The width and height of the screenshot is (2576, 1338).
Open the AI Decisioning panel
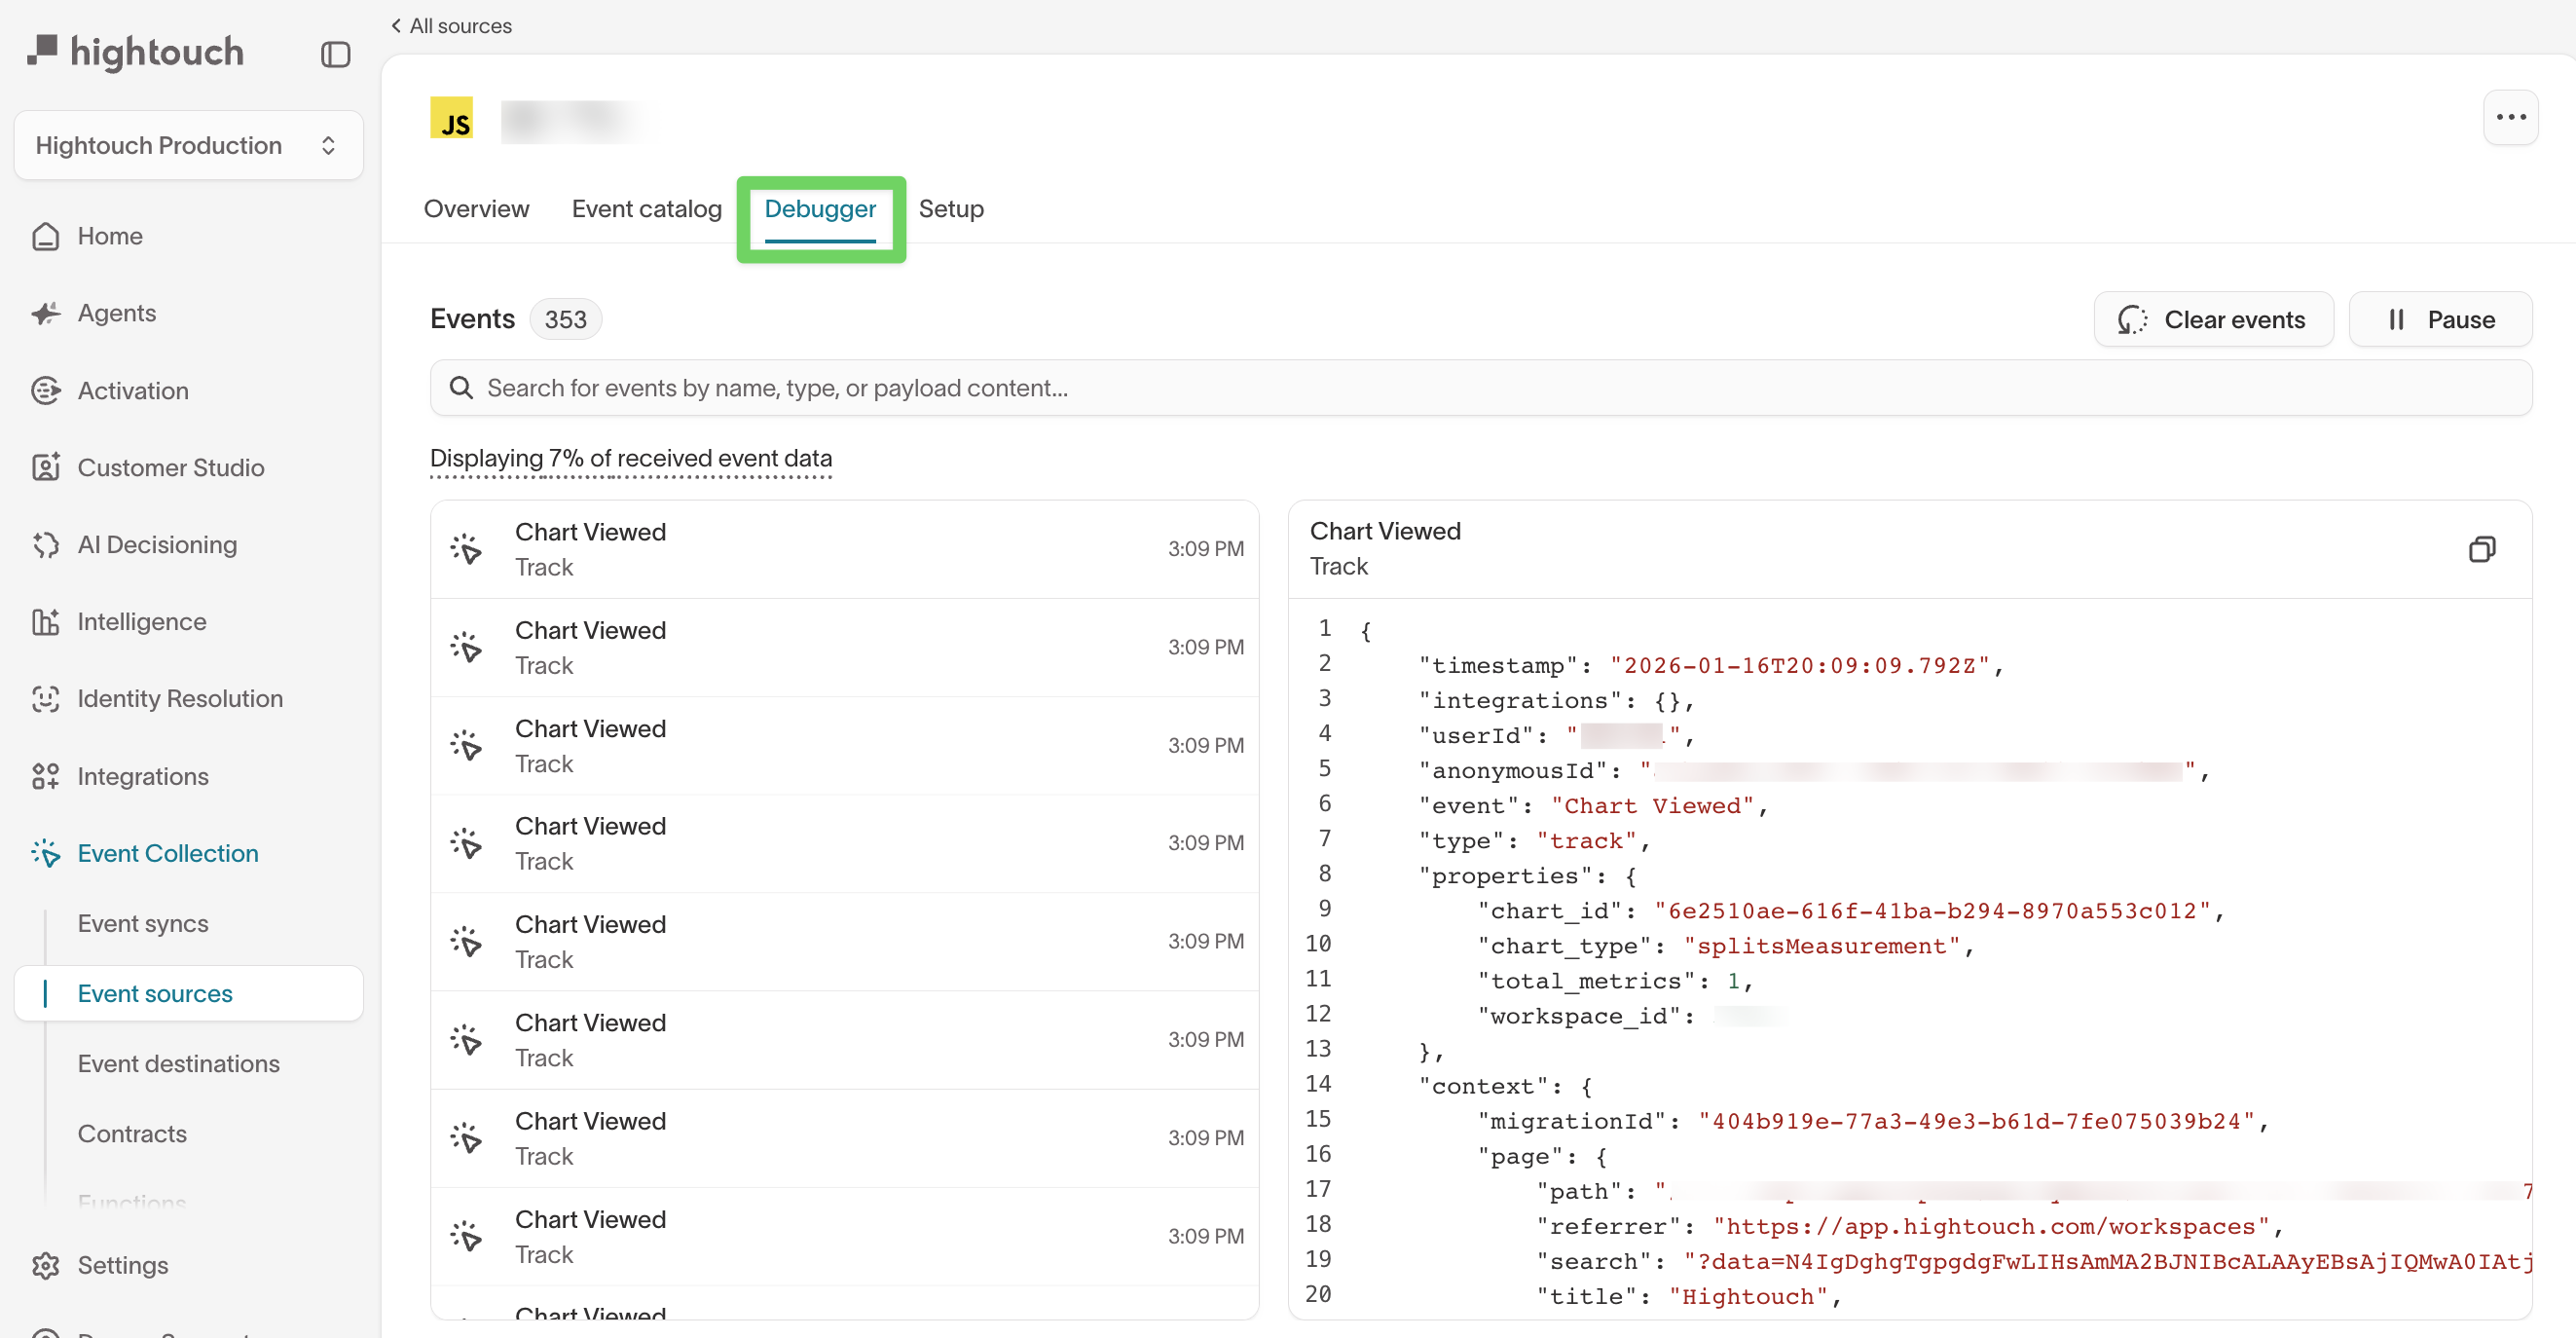[x=158, y=544]
